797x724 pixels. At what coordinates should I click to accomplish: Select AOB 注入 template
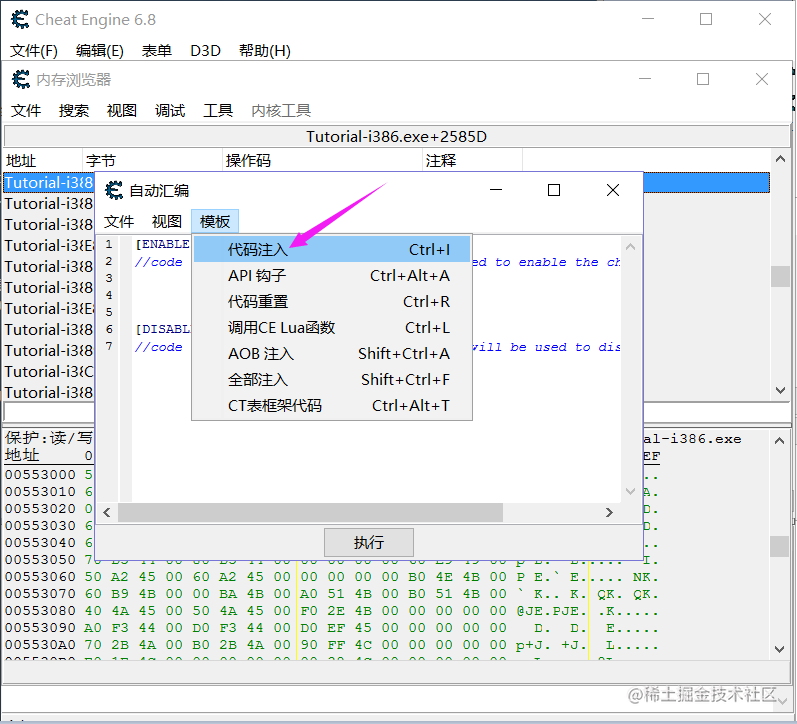pyautogui.click(x=332, y=353)
